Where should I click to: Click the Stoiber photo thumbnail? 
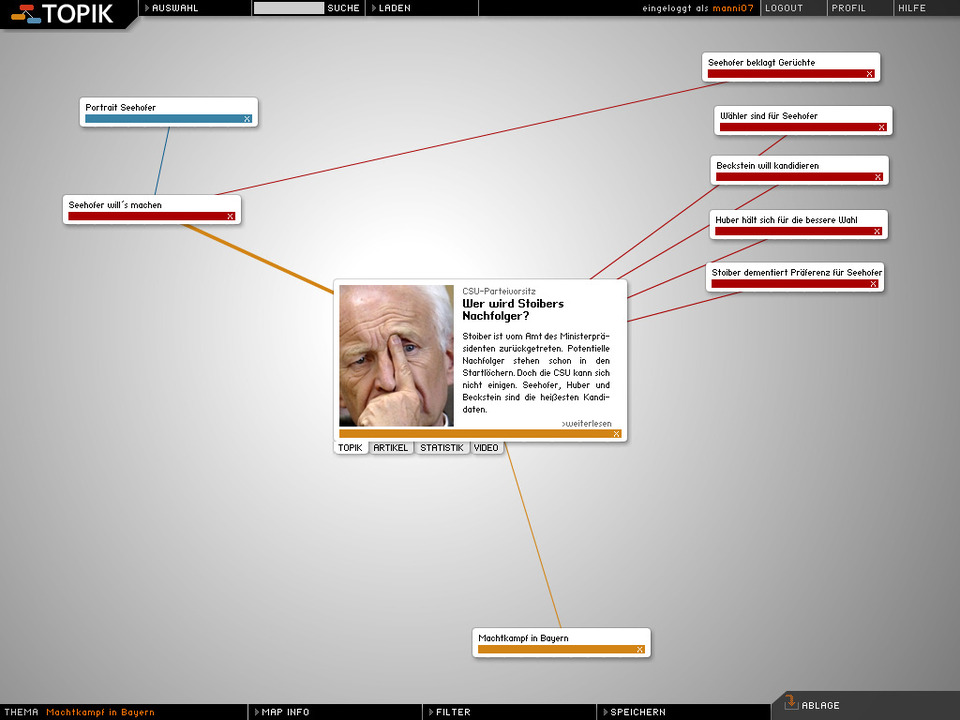pos(396,356)
